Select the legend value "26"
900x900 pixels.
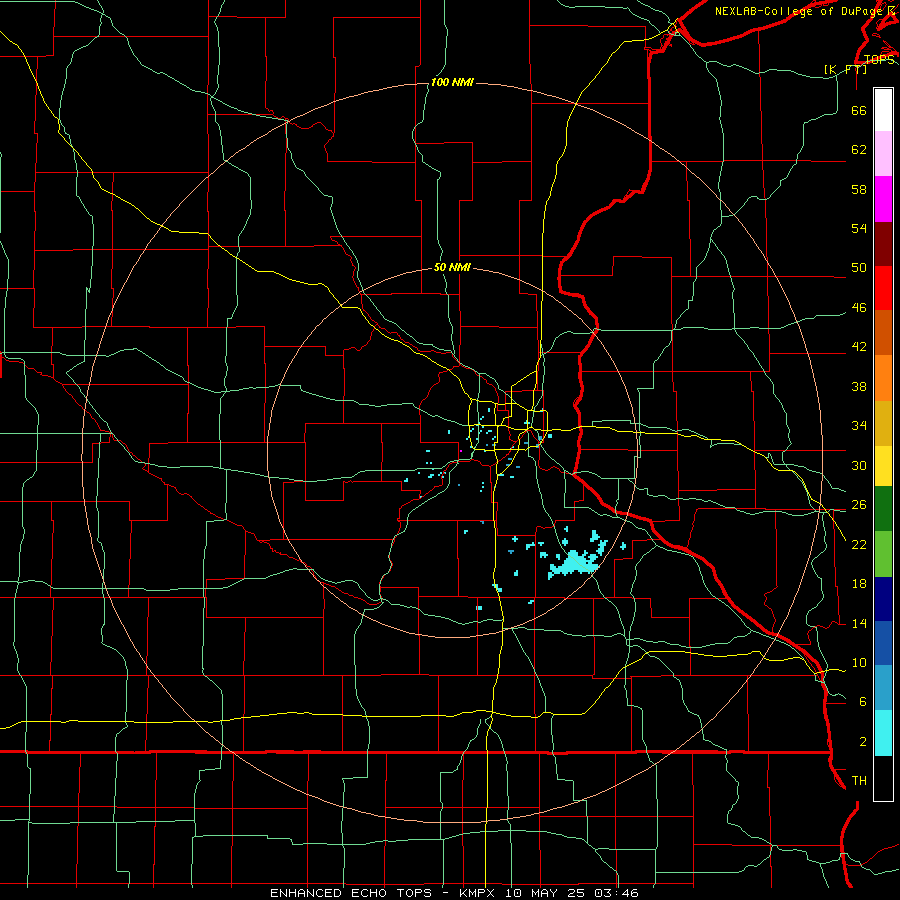coord(859,505)
